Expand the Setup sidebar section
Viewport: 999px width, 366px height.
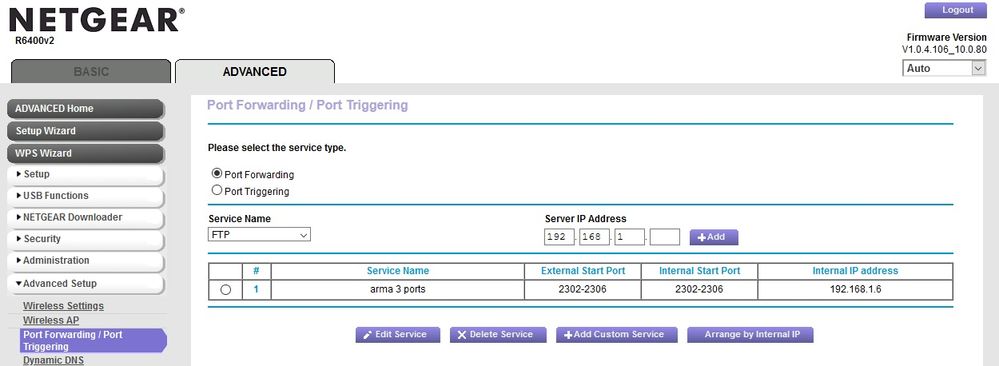[85, 174]
